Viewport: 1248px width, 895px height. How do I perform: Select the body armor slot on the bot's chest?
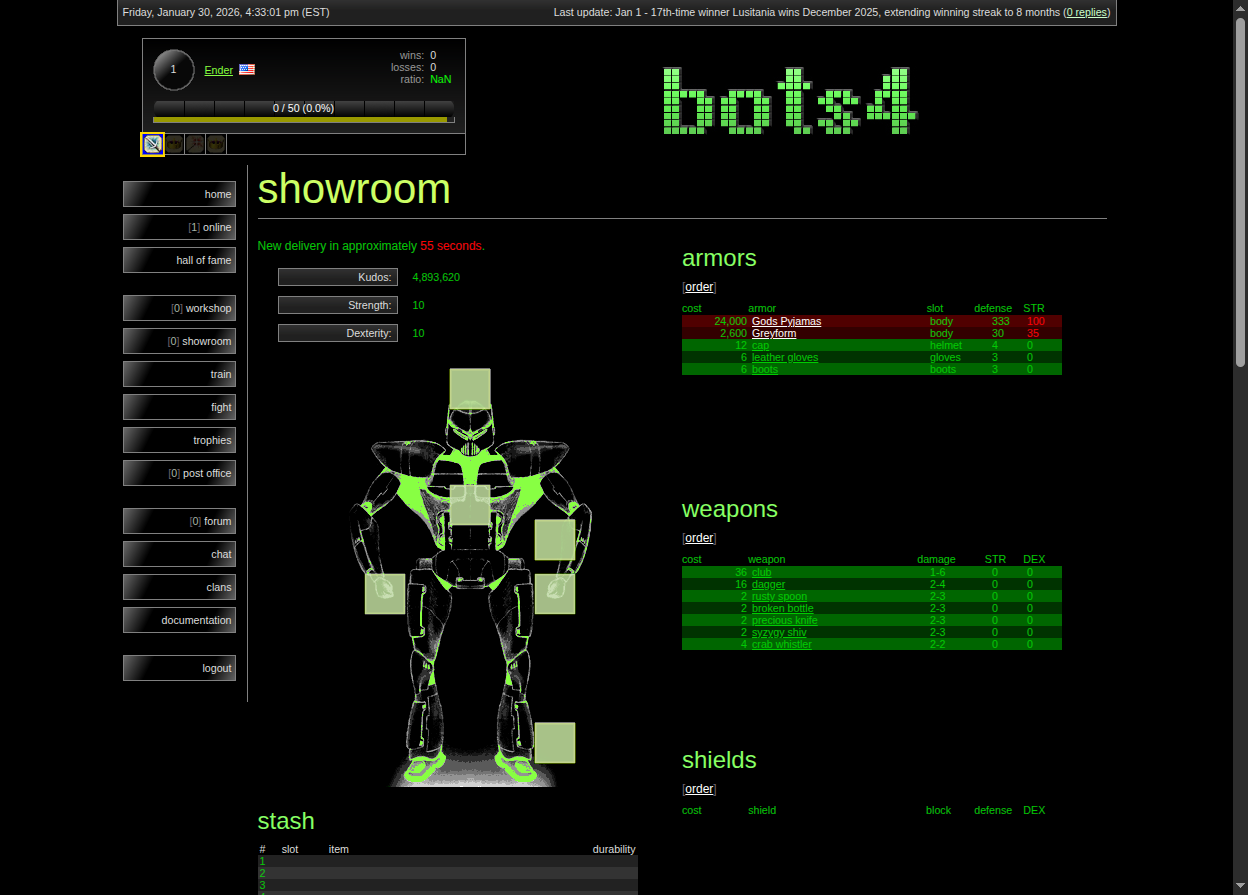(470, 505)
